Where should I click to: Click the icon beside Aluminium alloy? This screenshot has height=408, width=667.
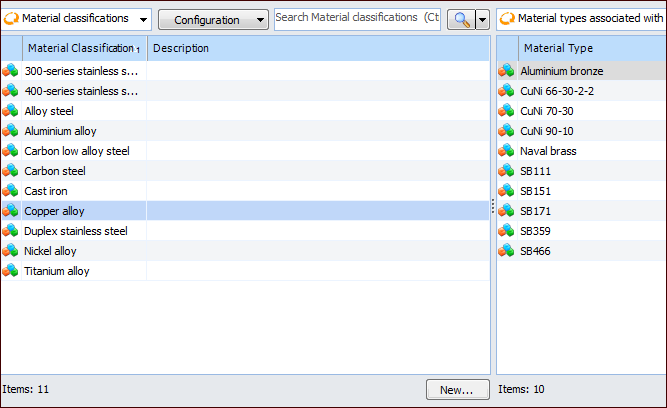10,131
